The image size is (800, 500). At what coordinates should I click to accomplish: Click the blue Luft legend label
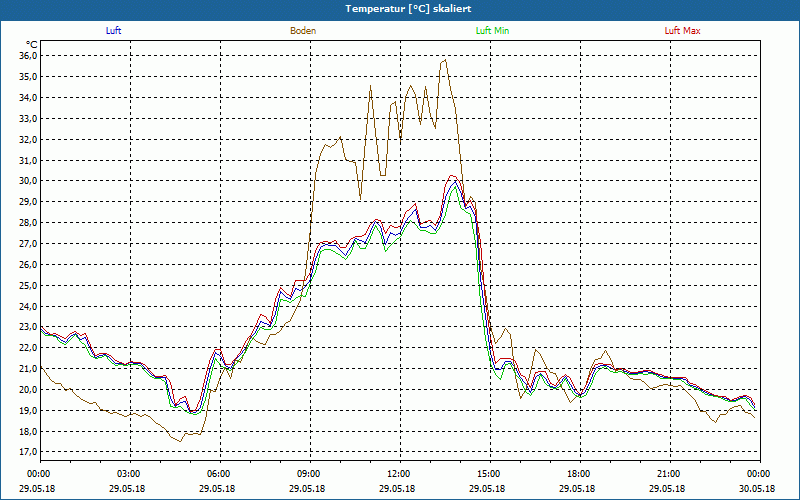click(113, 31)
